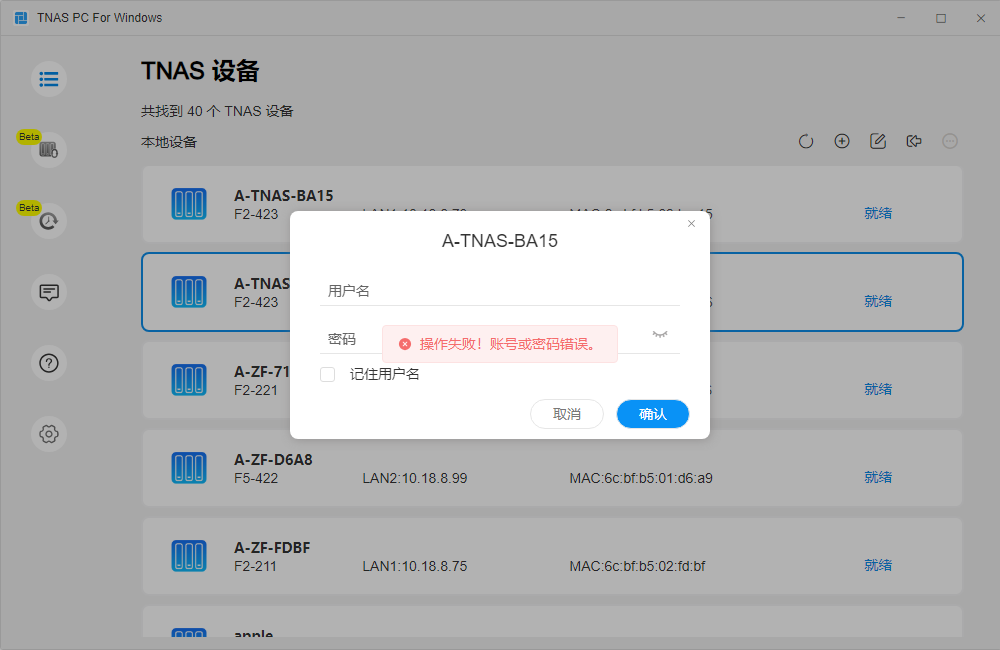Viewport: 1000px width, 650px height.
Task: Click the 用户名 input field
Action: [x=500, y=291]
